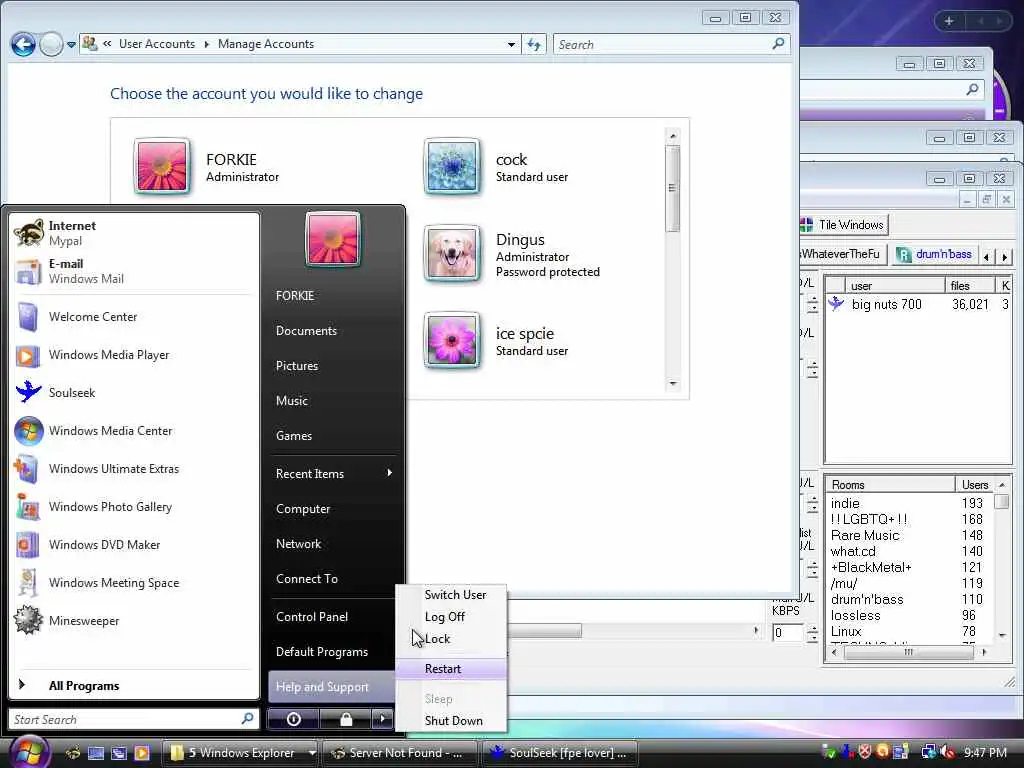Viewport: 1024px width, 768px height.
Task: Refresh the Manage Accounts page
Action: (534, 44)
